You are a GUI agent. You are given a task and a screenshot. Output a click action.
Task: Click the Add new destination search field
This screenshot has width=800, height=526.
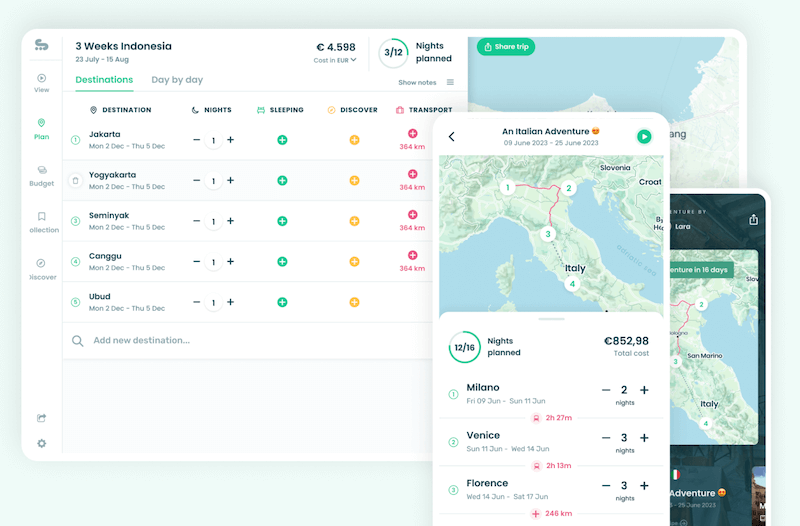pos(247,340)
